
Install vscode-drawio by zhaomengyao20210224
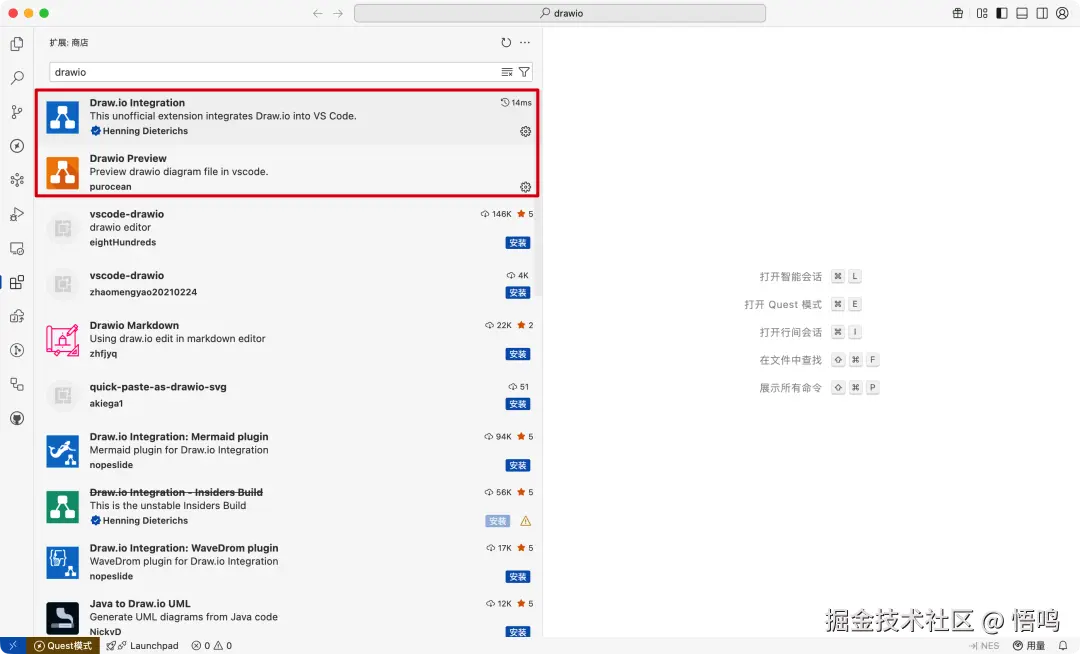tap(518, 293)
